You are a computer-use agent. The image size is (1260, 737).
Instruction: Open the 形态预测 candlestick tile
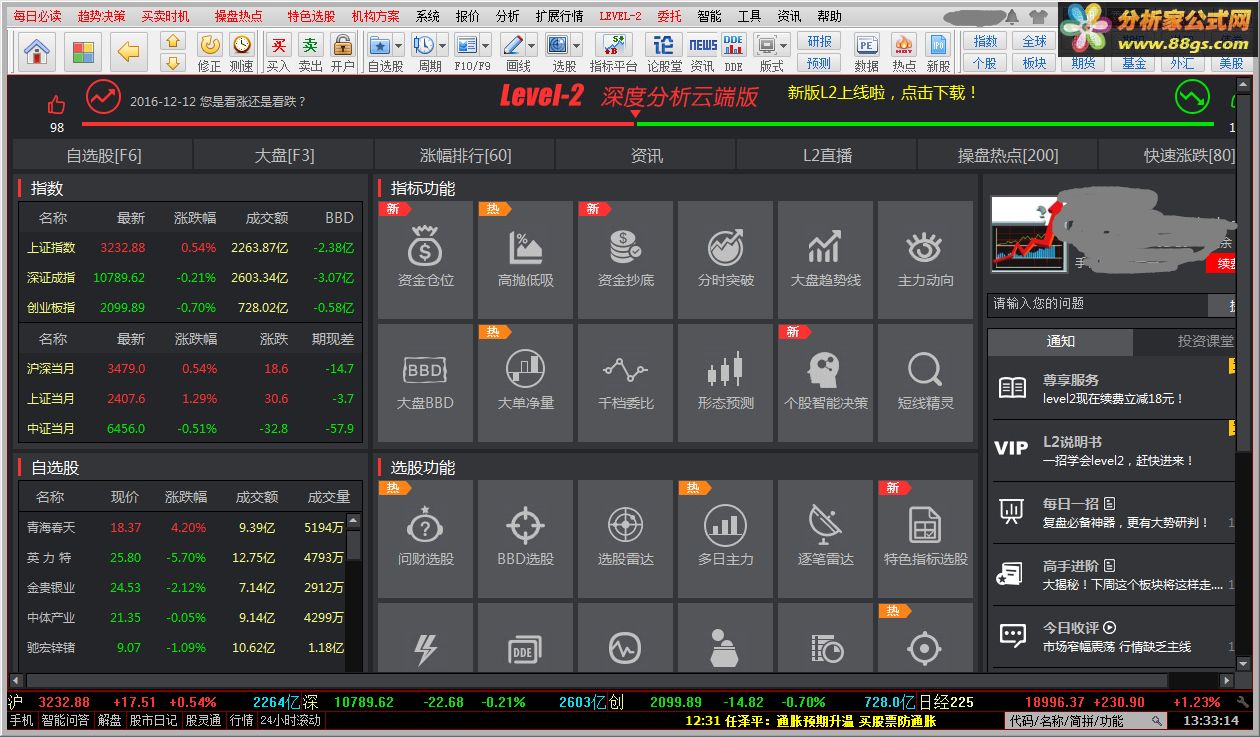pos(726,382)
